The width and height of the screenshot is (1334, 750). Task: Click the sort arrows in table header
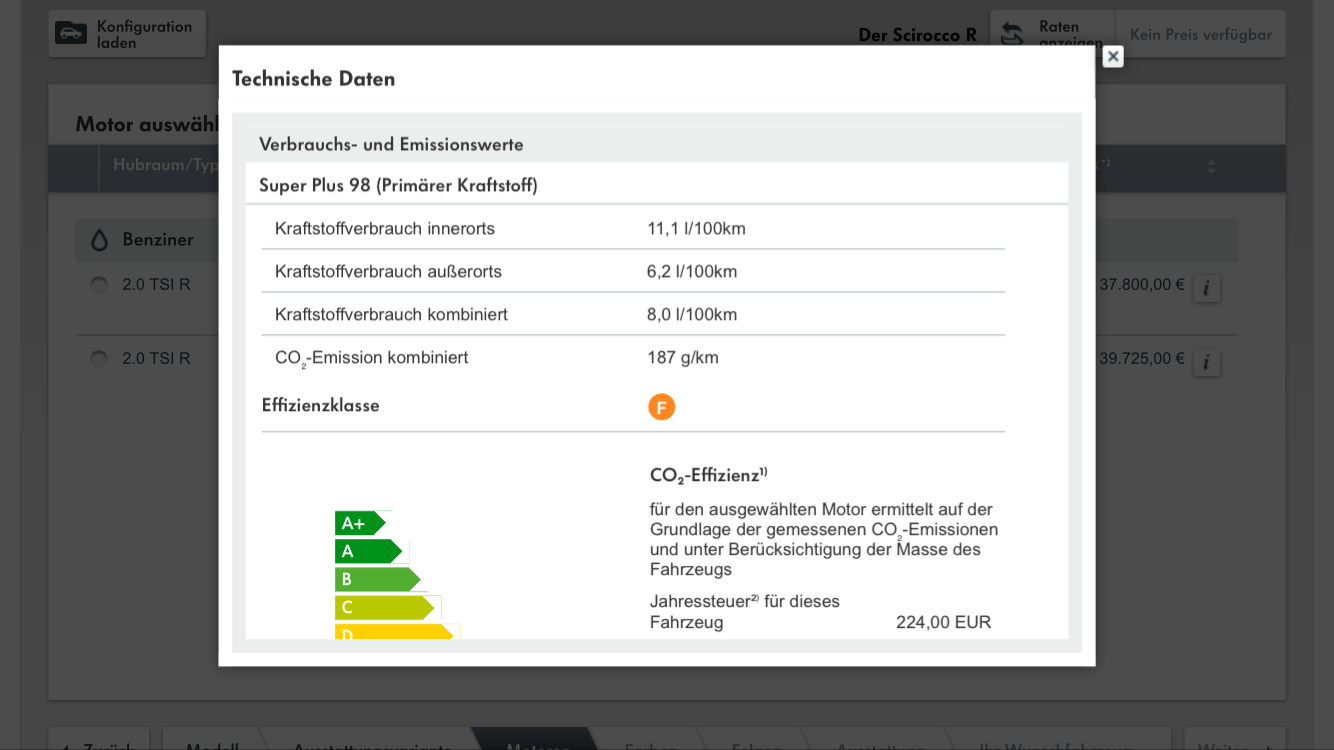coord(1211,167)
